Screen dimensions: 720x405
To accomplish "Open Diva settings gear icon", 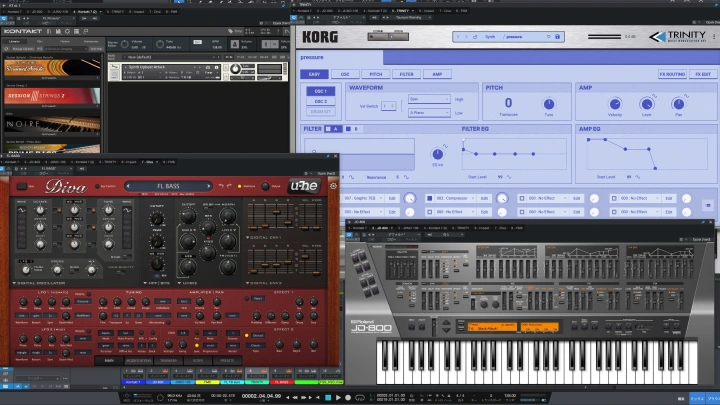I will (333, 186).
